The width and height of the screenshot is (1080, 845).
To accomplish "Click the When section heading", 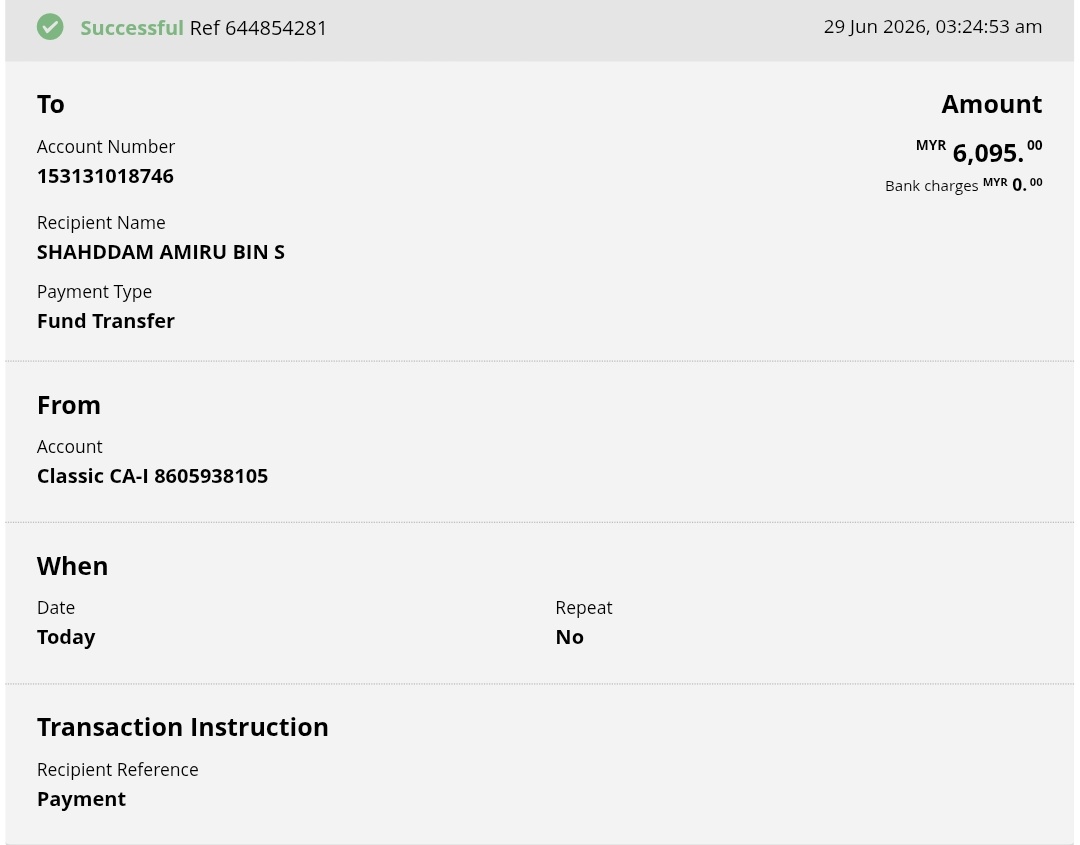I will point(72,566).
